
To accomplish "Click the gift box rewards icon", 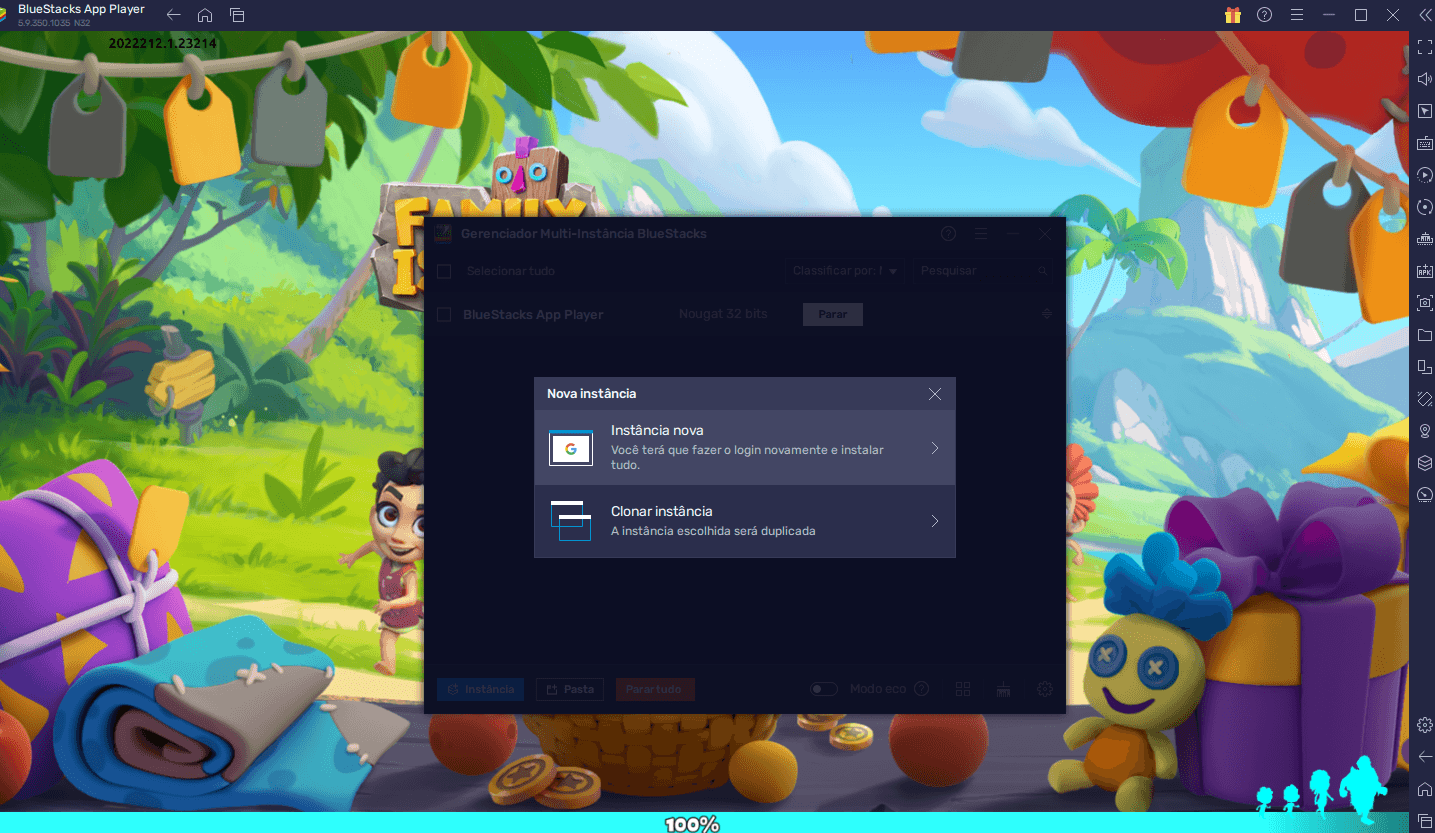I will (x=1232, y=15).
